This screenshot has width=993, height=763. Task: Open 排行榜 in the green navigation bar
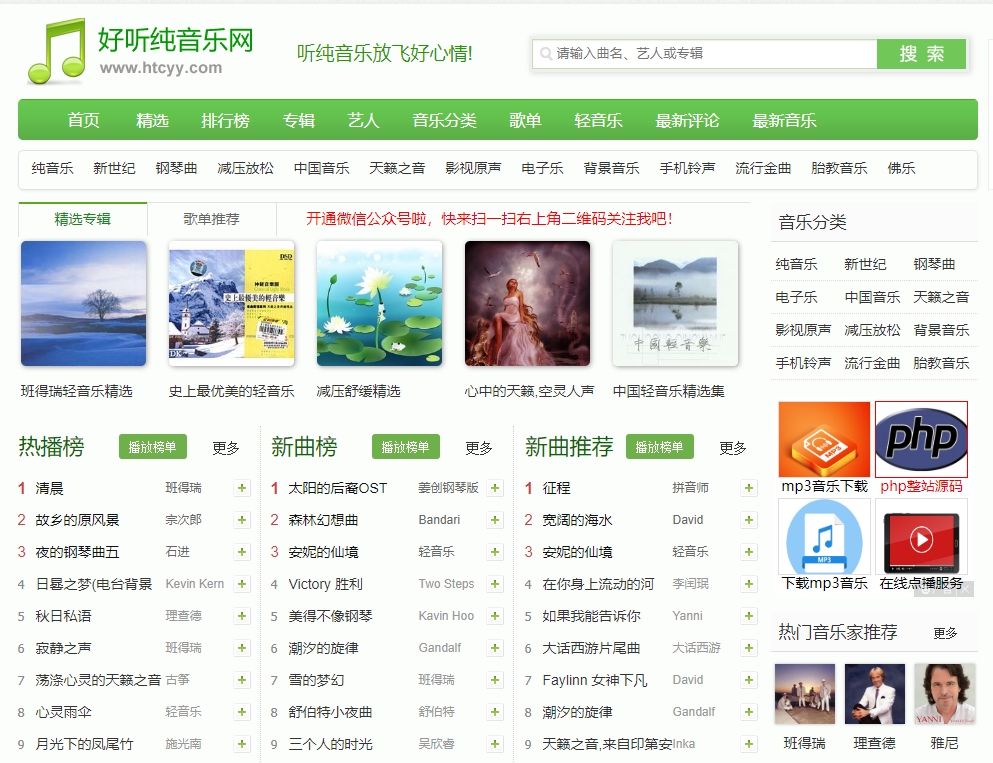(x=225, y=120)
